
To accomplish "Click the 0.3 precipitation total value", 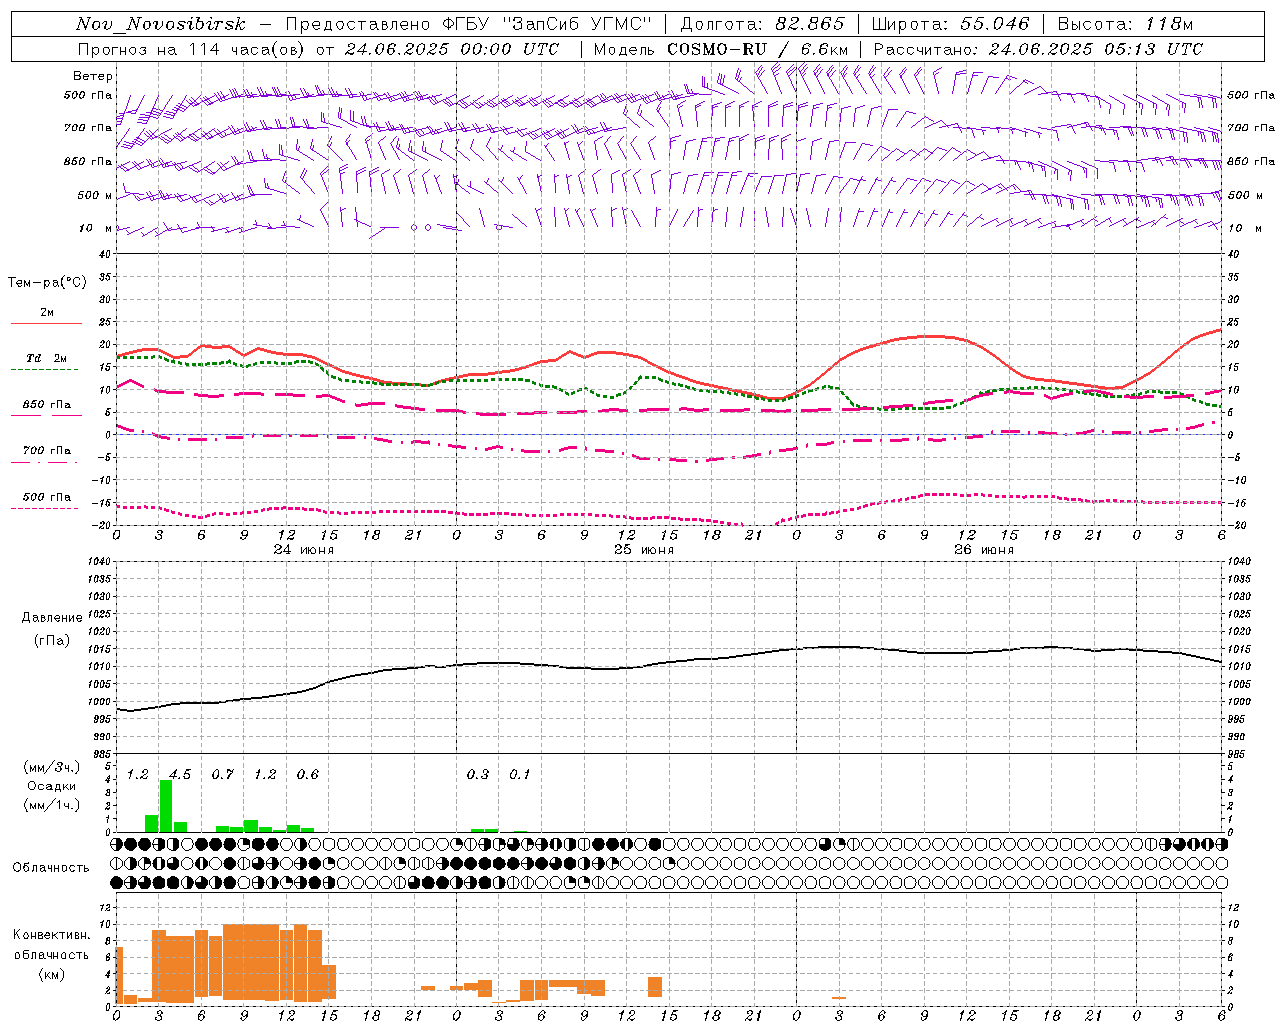I will click(x=477, y=775).
